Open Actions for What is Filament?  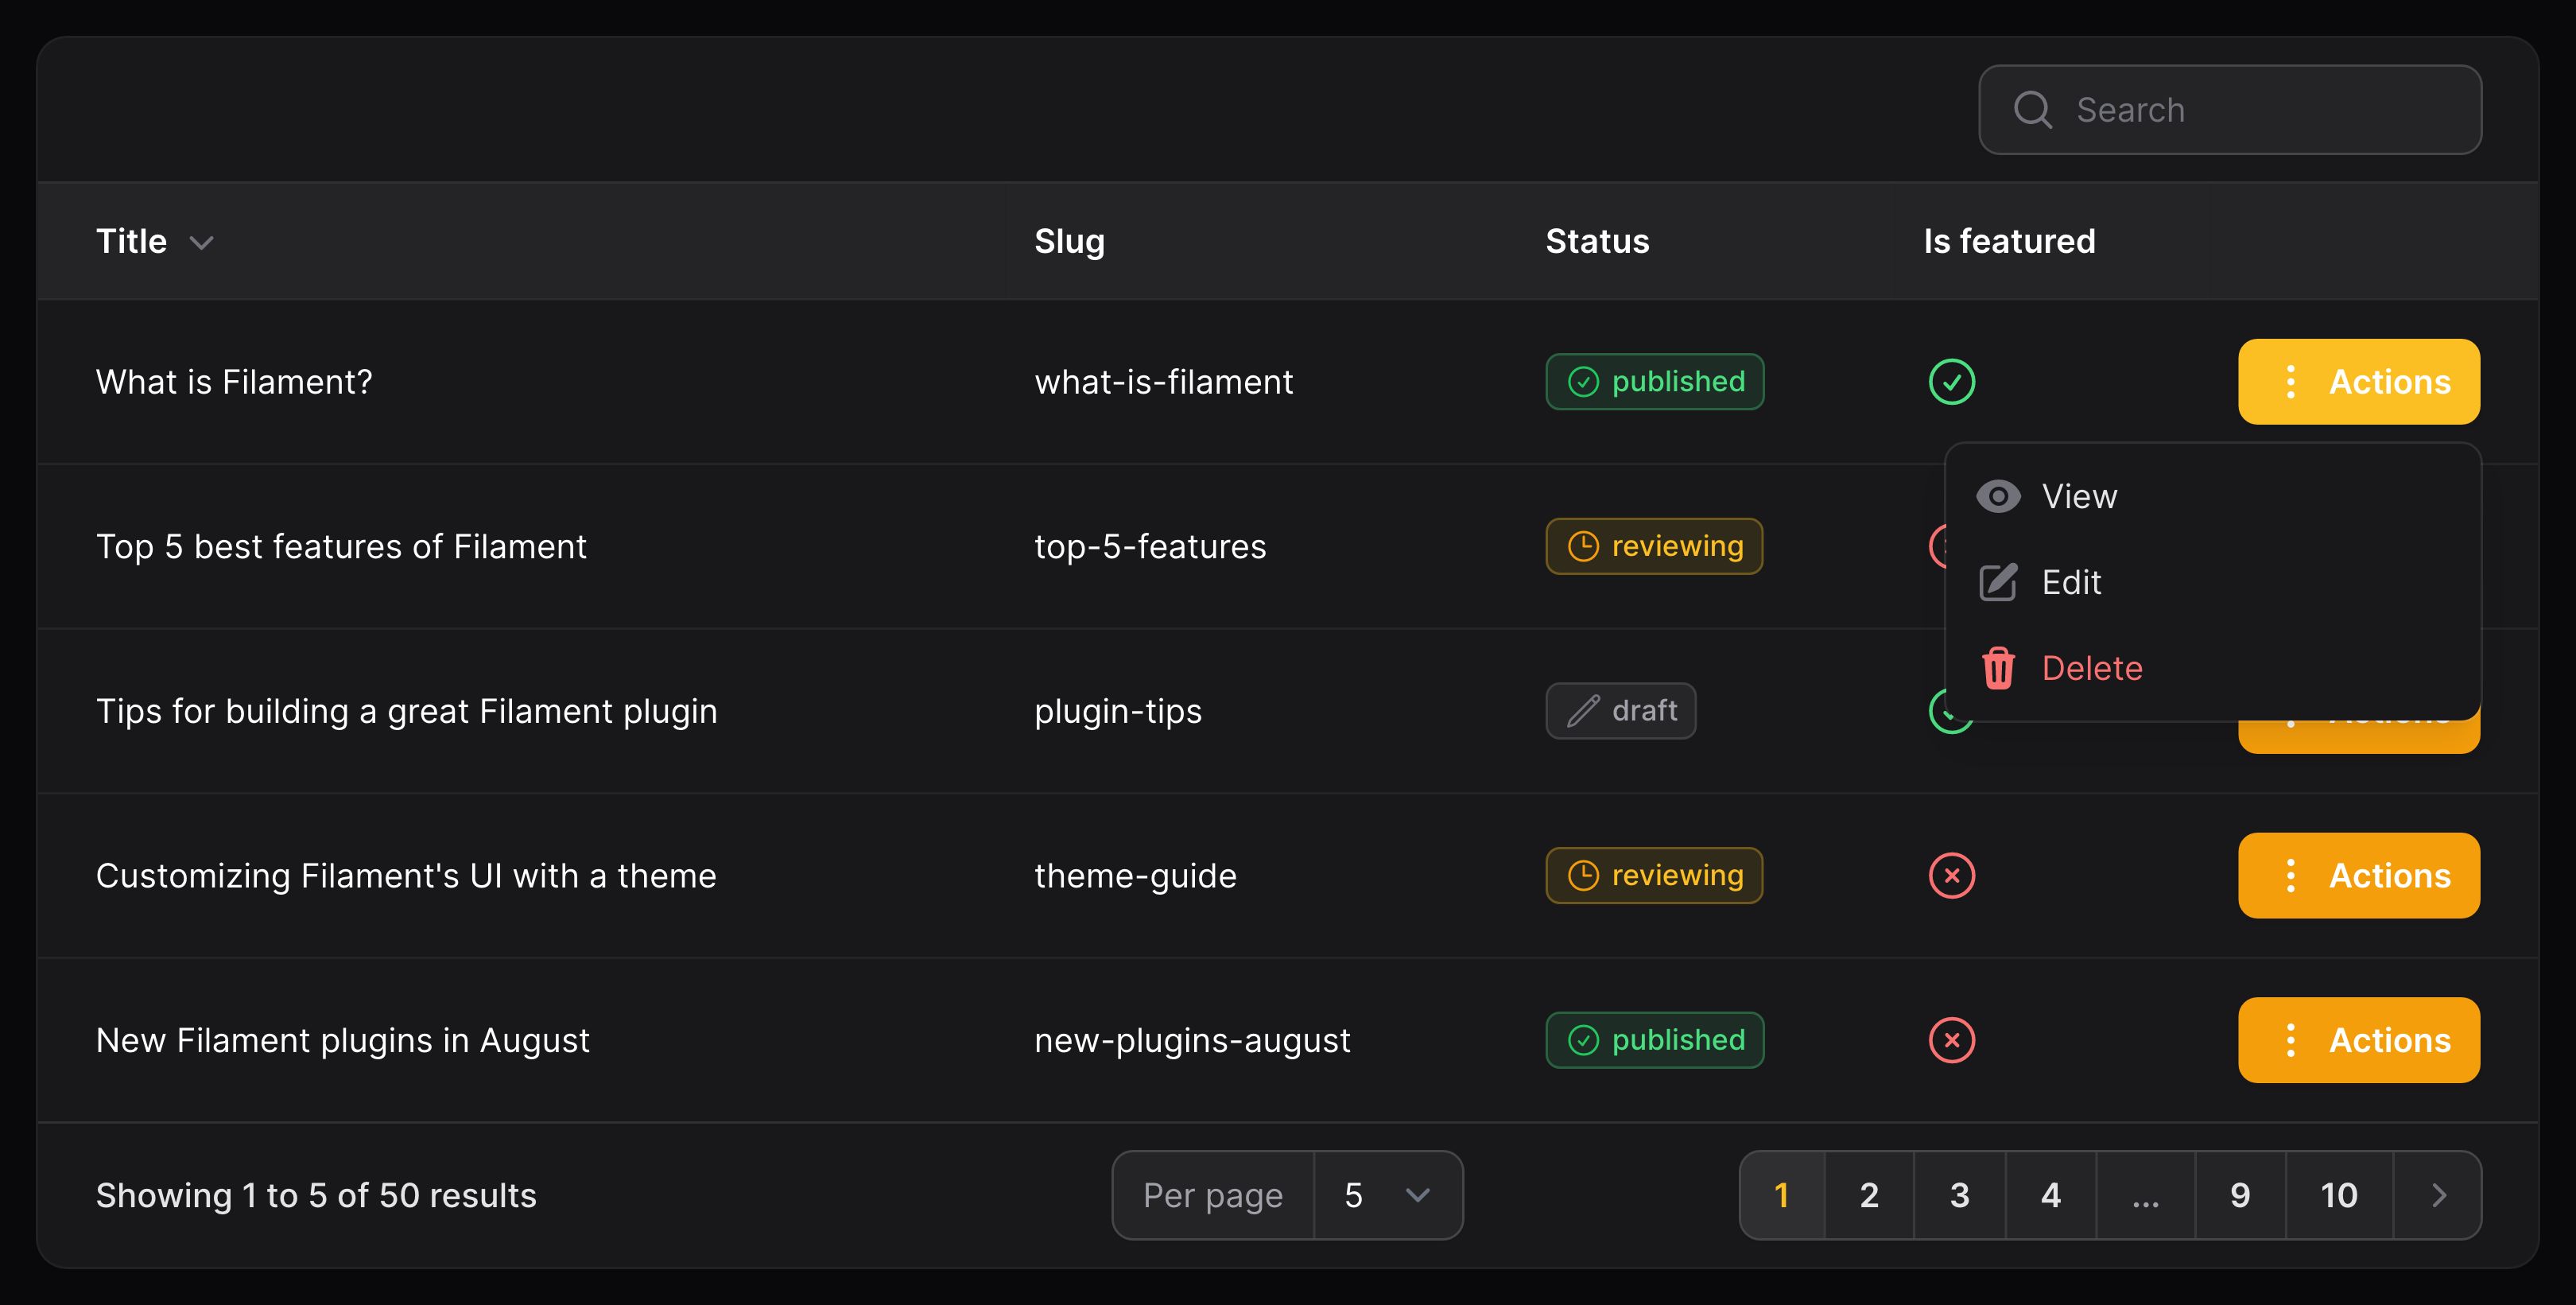[2358, 382]
